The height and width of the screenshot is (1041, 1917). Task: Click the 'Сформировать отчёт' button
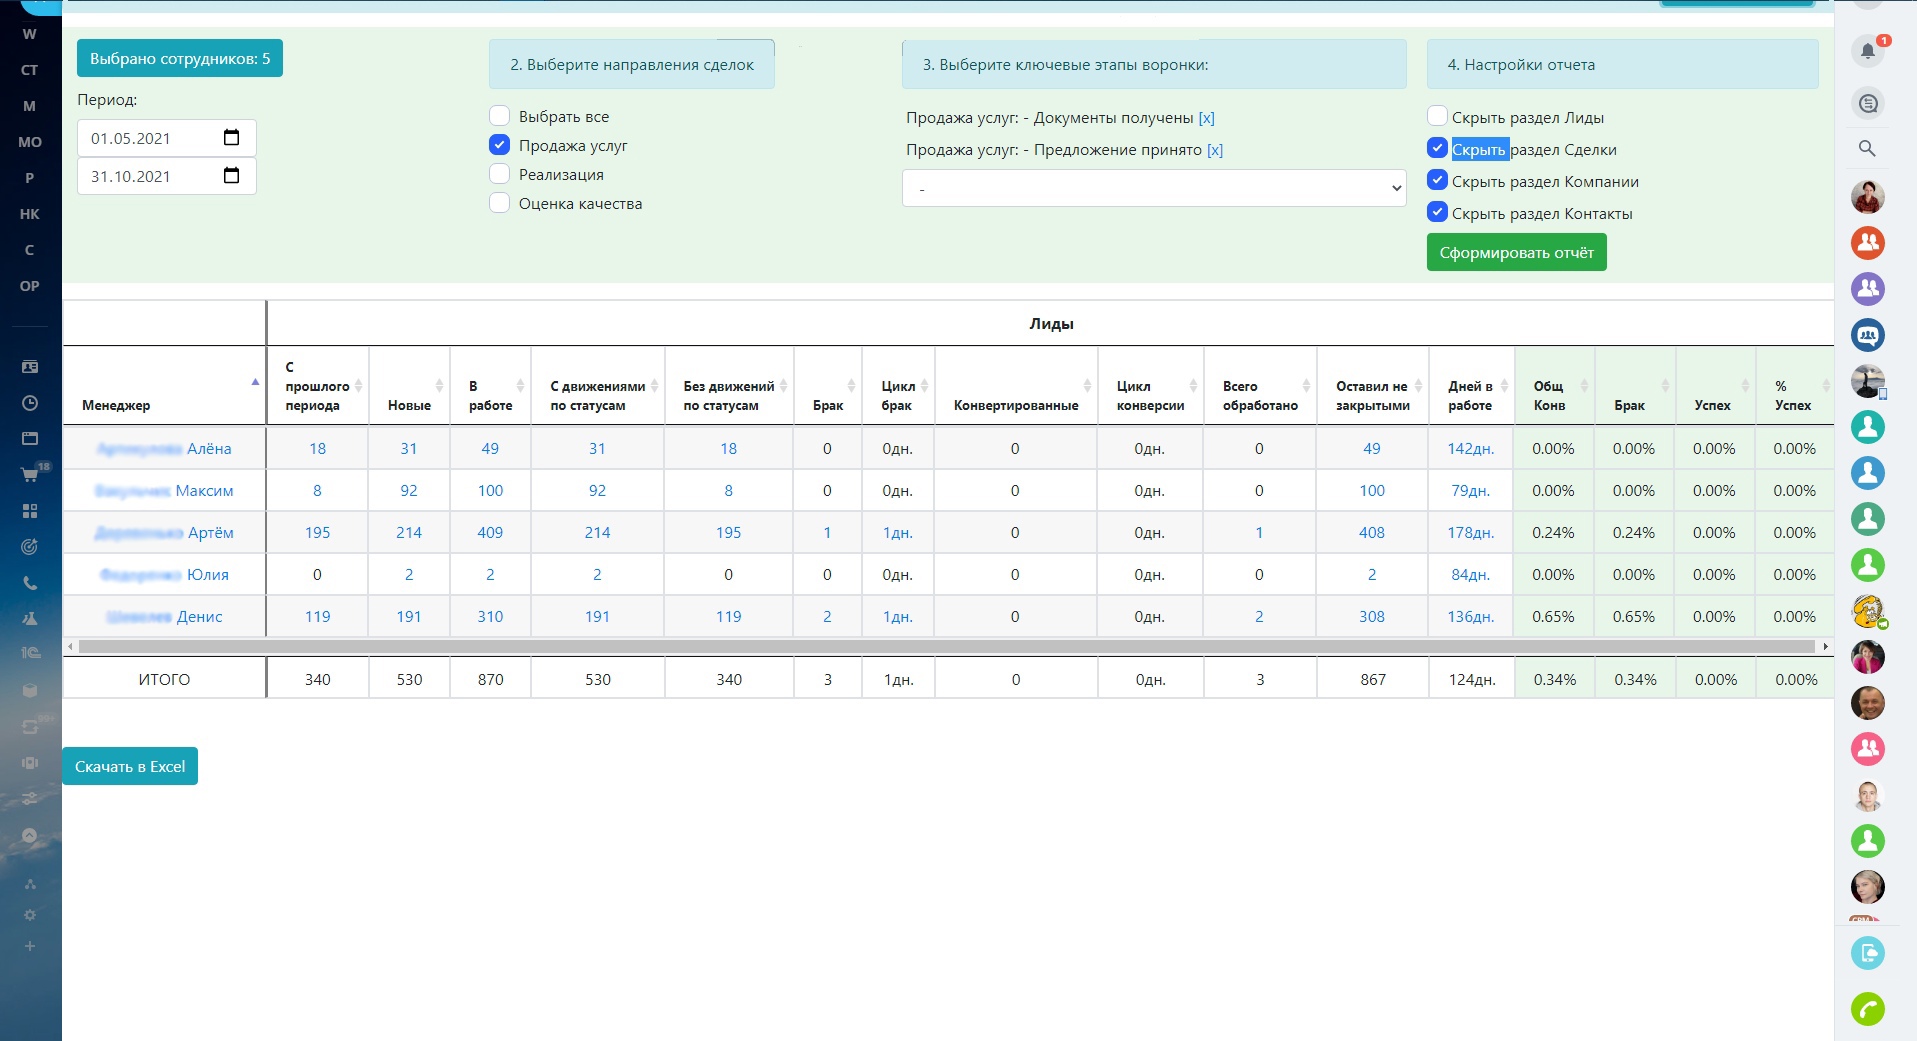tap(1516, 253)
